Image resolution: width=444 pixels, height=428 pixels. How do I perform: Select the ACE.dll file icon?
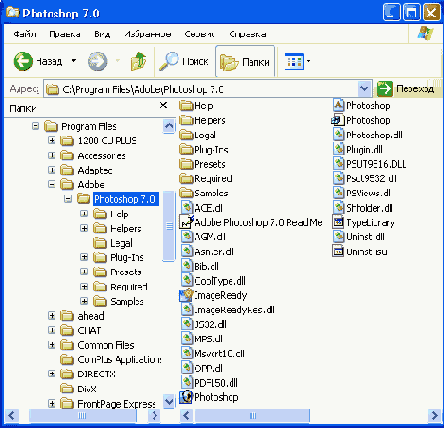187,208
